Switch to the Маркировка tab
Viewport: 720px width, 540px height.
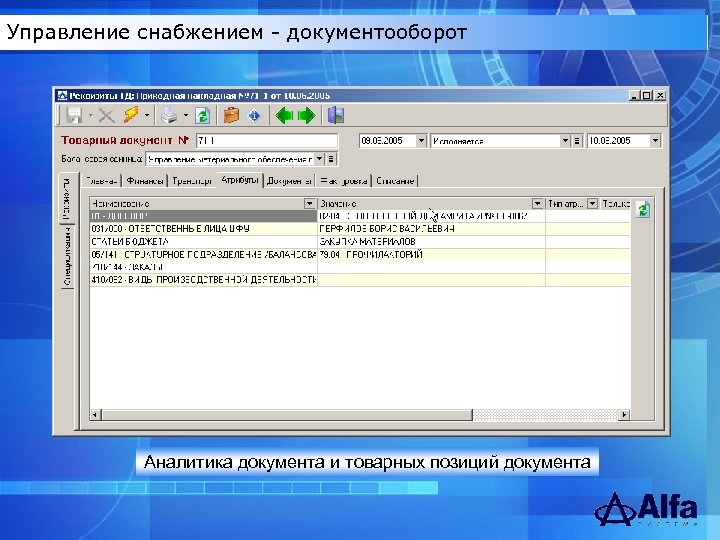(x=344, y=181)
